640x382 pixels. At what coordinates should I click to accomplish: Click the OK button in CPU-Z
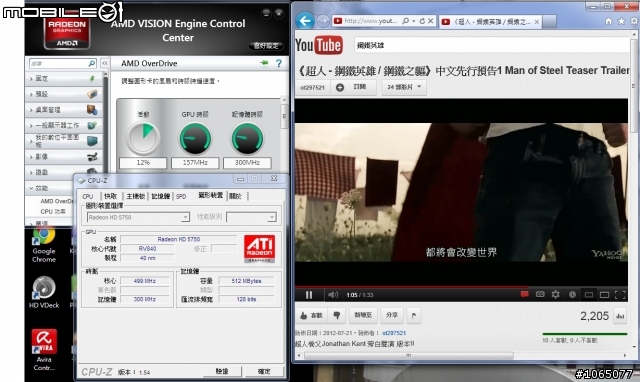tap(264, 371)
